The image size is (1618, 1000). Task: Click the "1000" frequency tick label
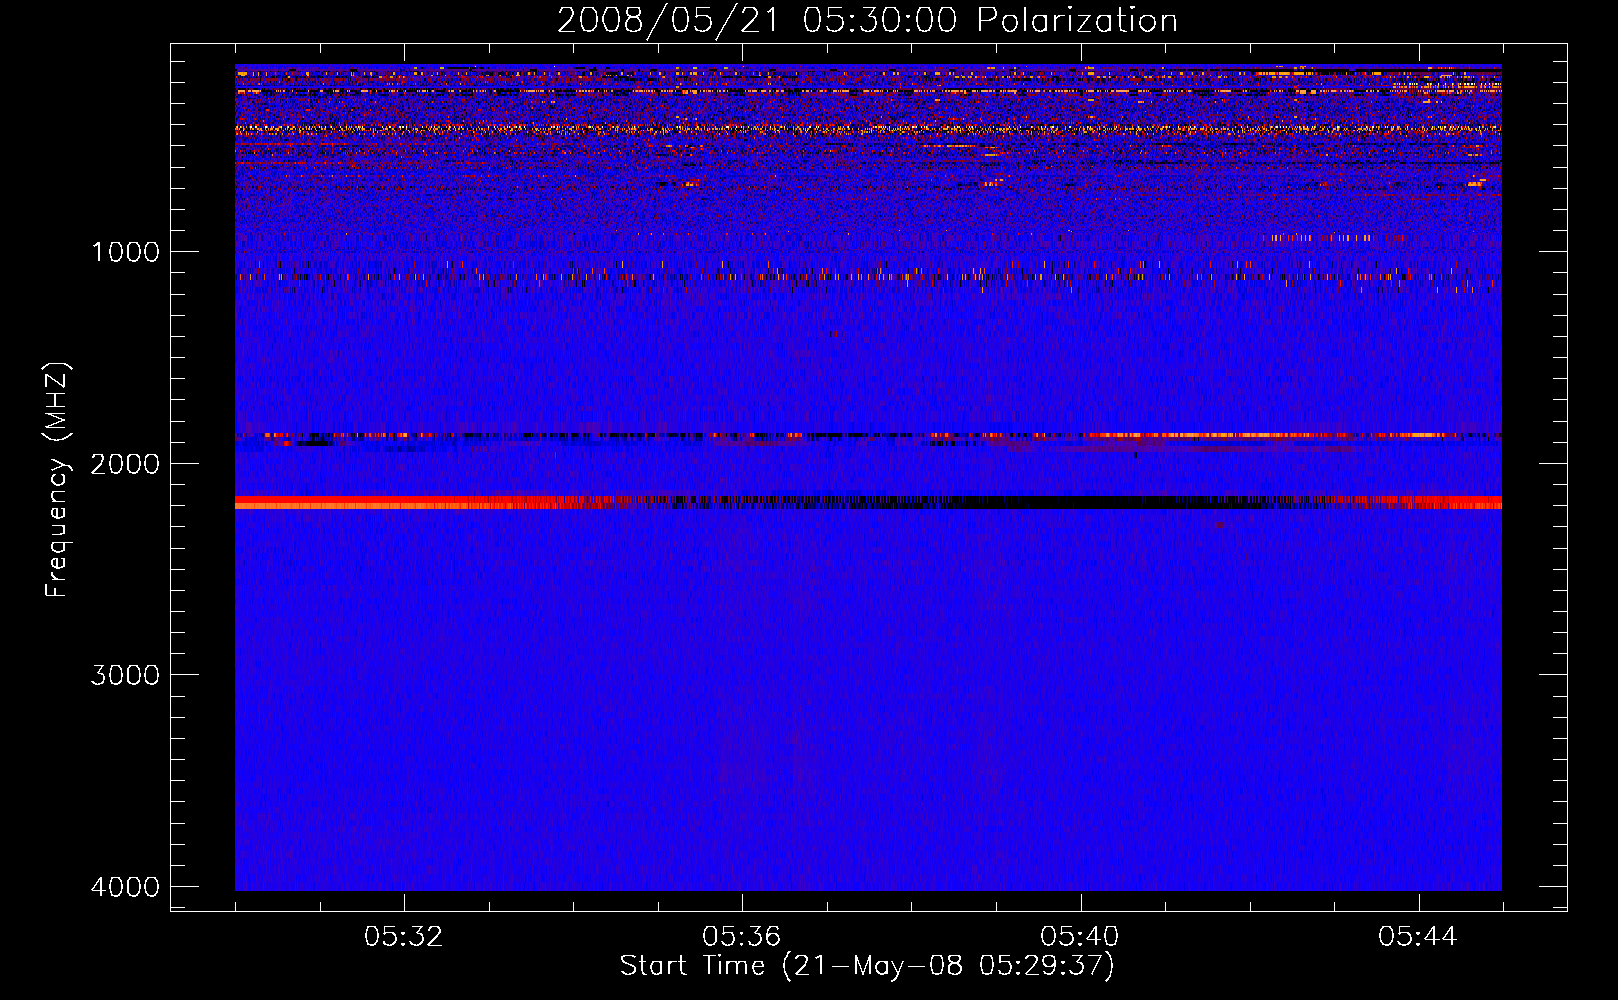(125, 251)
